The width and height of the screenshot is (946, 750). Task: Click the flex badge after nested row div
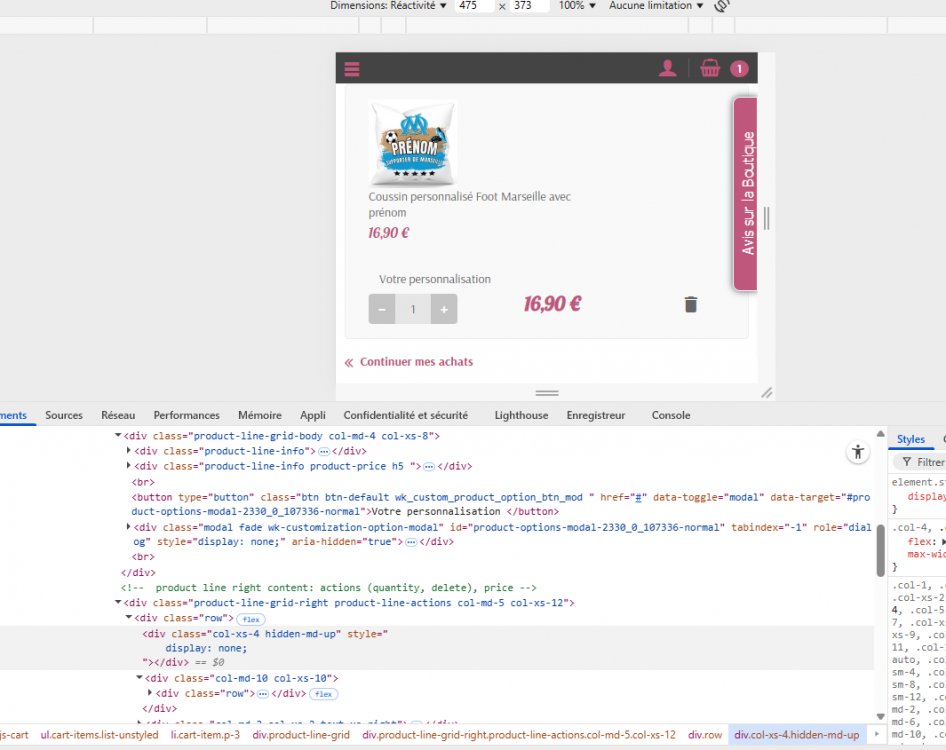coord(323,694)
